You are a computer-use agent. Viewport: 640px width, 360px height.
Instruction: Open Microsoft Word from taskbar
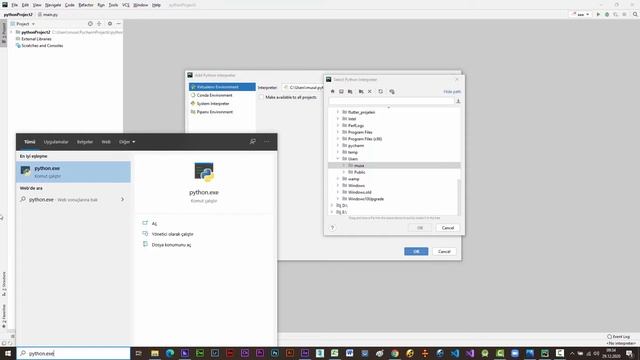point(349,353)
